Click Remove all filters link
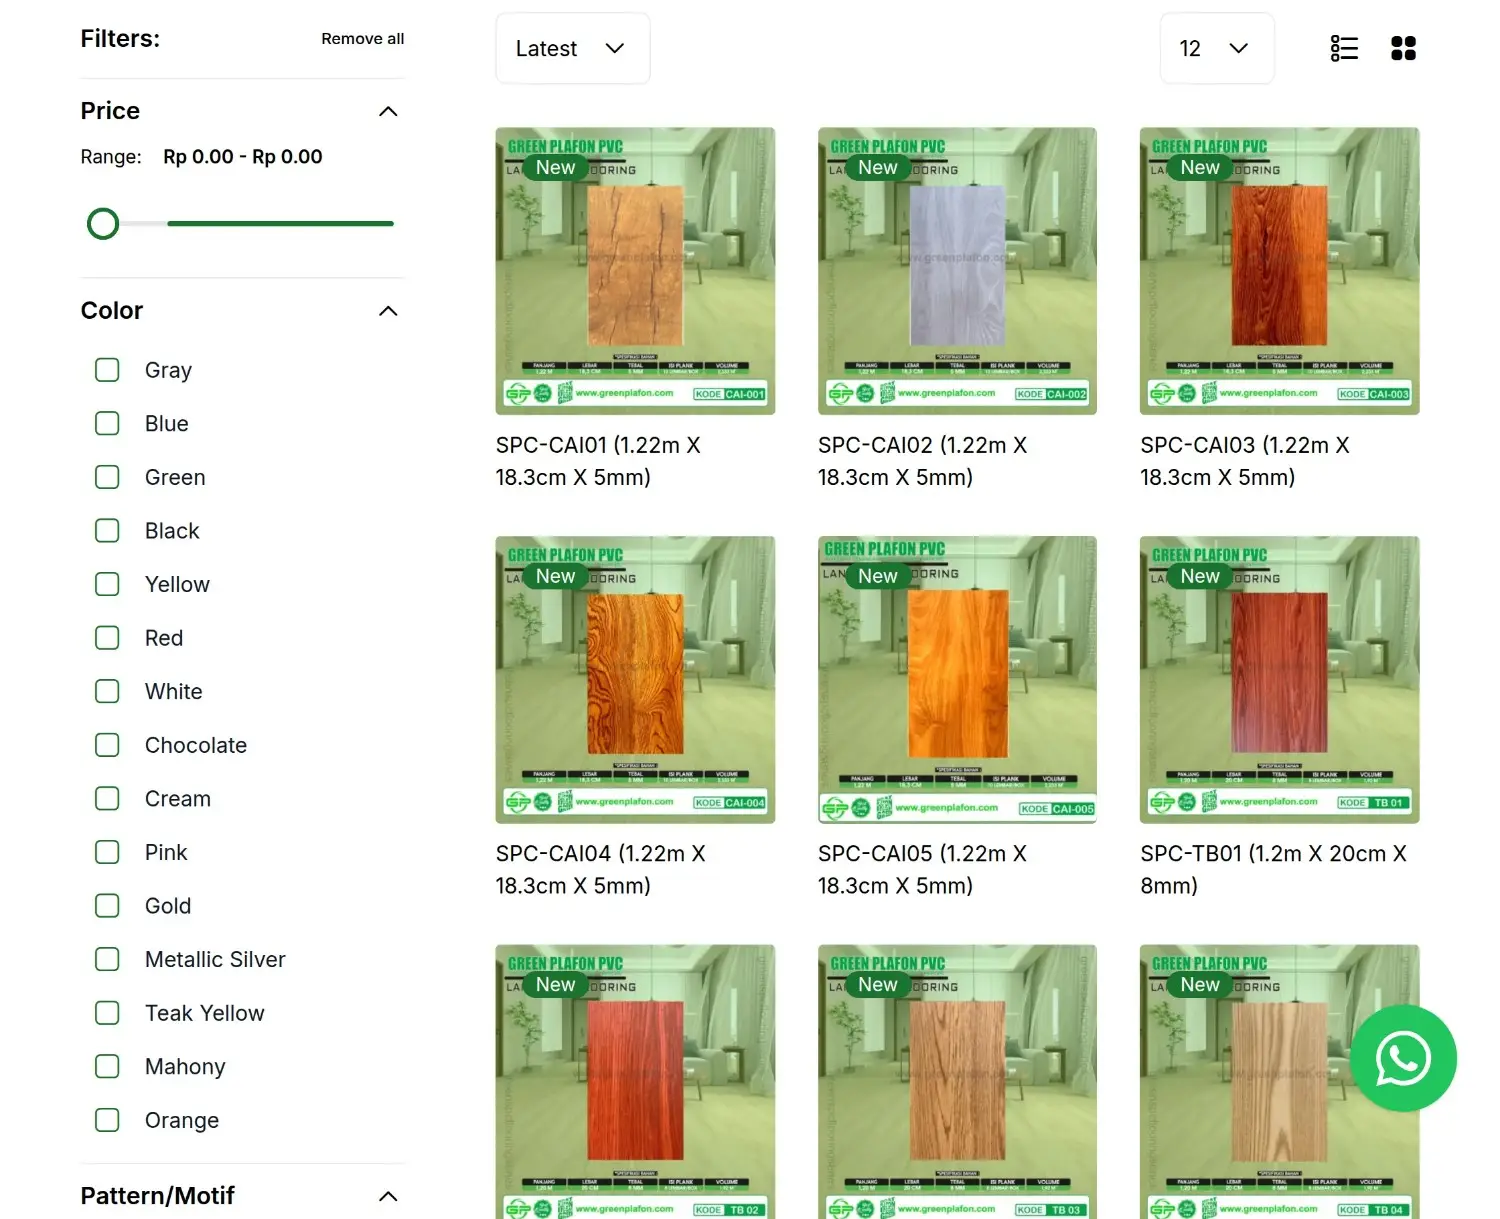The image size is (1500, 1219). point(362,39)
